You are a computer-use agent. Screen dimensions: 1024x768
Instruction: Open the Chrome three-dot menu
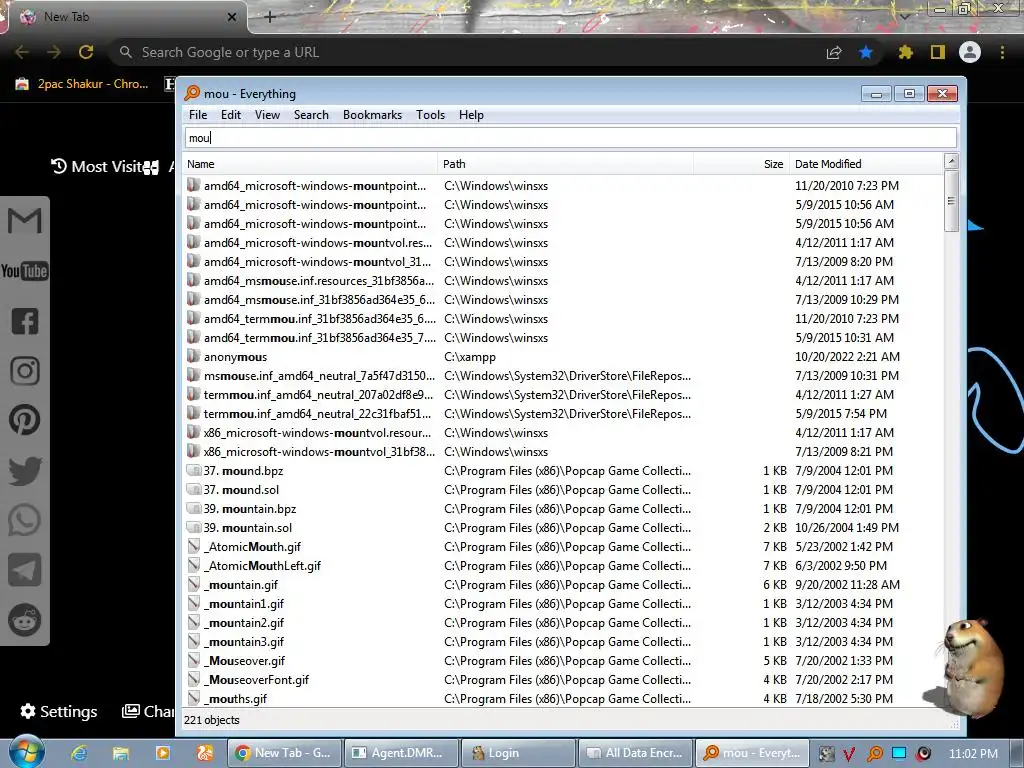(x=1002, y=52)
